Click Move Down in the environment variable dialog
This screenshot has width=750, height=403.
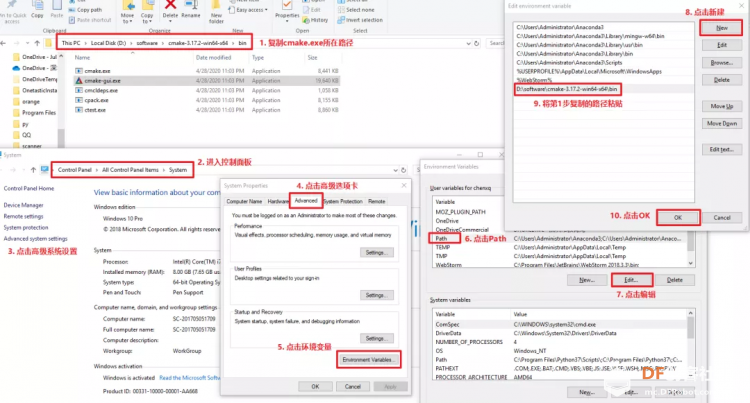click(721, 123)
